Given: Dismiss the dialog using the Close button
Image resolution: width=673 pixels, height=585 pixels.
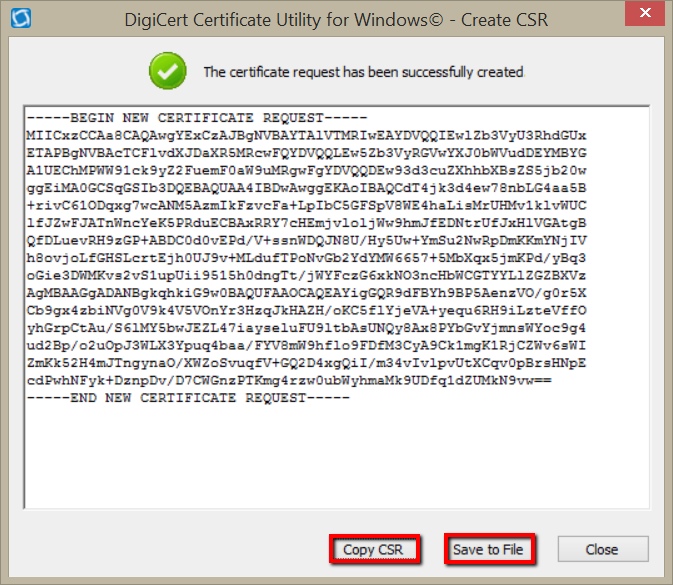Looking at the screenshot, I should coord(602,549).
